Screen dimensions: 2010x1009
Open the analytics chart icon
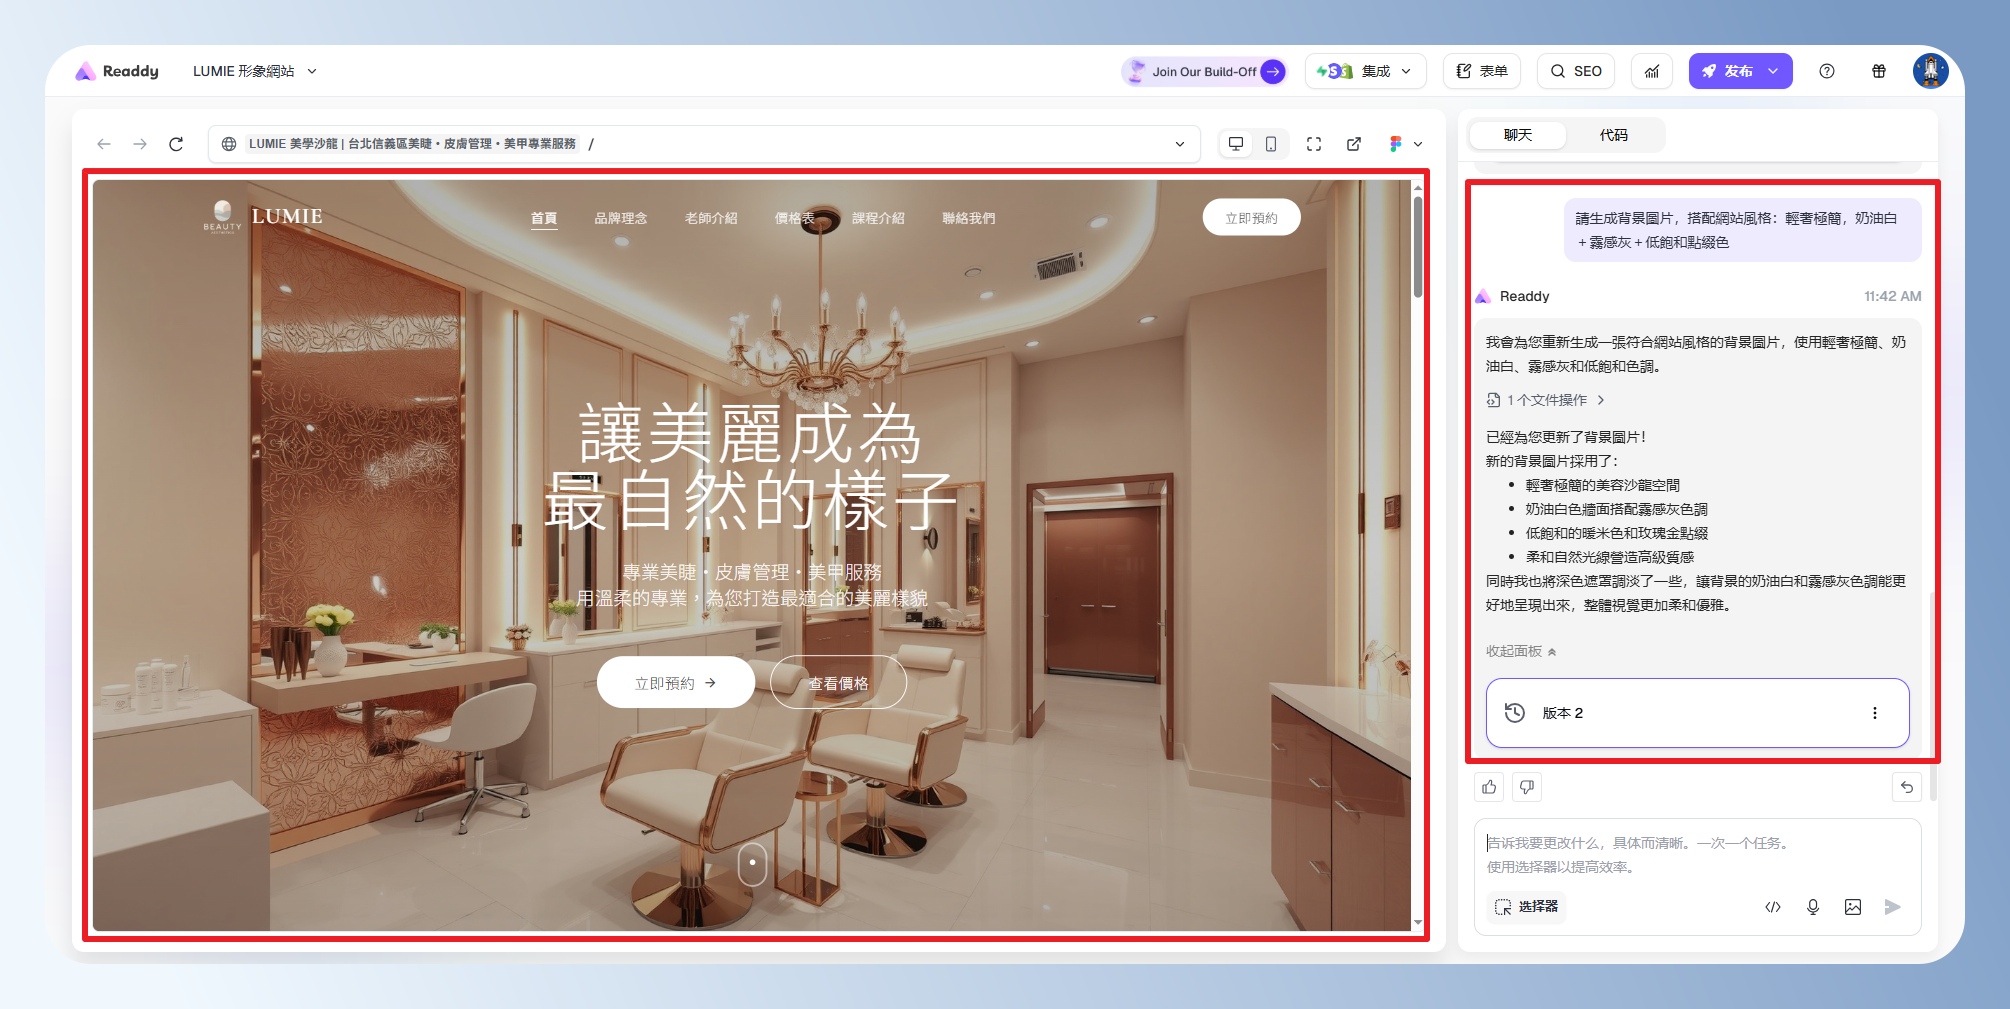(x=1652, y=71)
